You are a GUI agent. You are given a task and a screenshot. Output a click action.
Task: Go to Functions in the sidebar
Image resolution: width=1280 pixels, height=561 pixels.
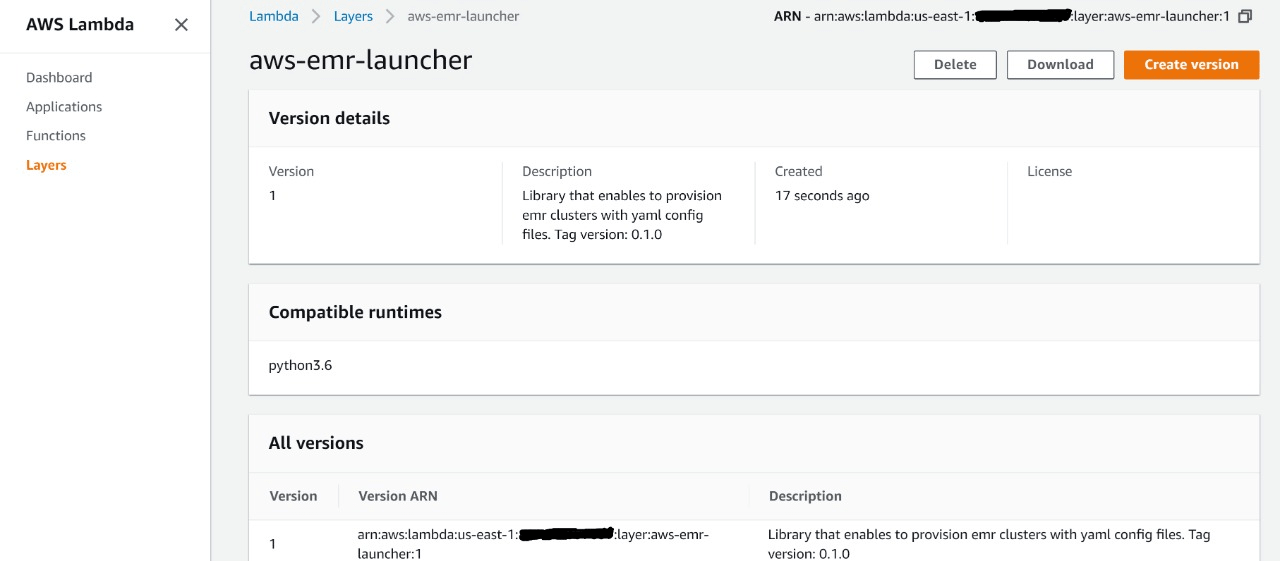(56, 135)
